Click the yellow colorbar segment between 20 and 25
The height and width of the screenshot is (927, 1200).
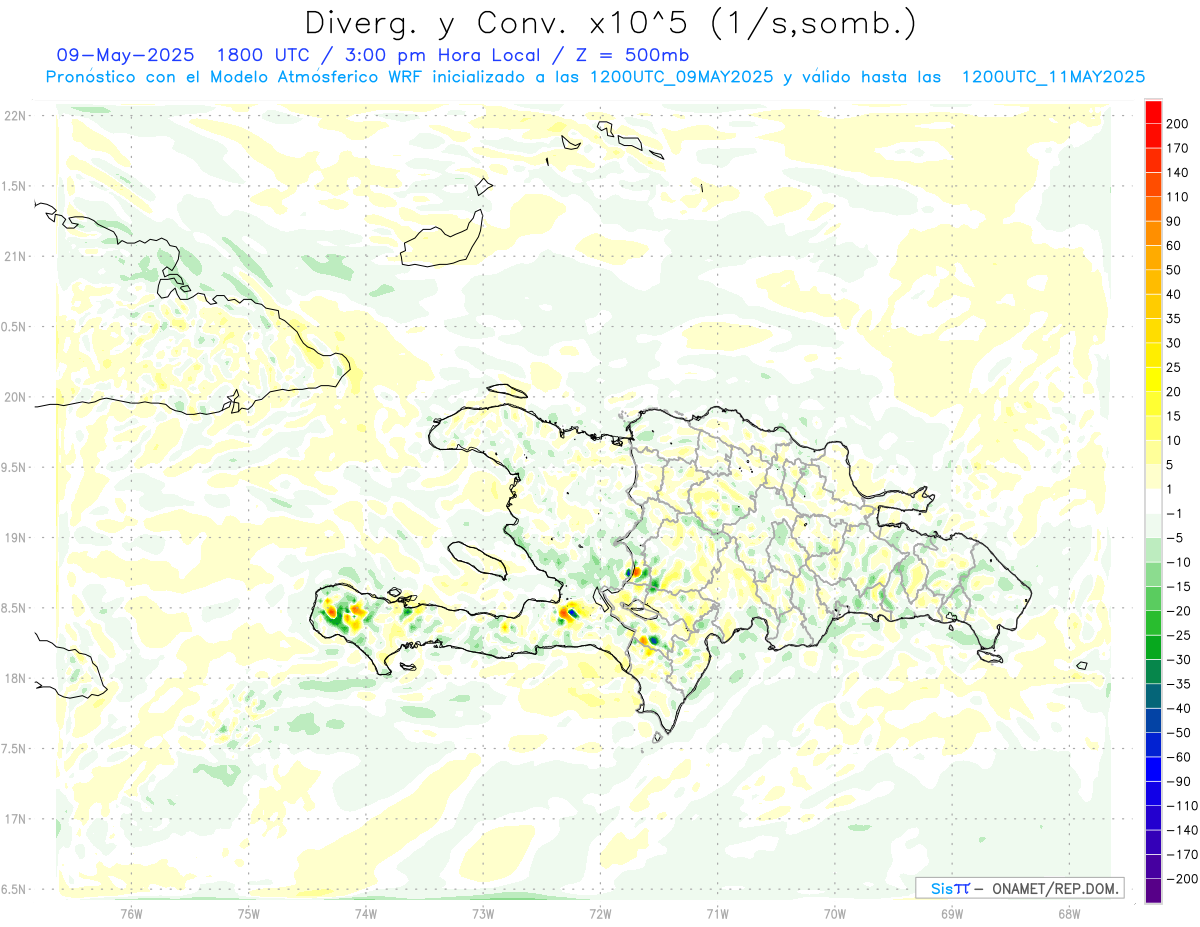(1154, 379)
